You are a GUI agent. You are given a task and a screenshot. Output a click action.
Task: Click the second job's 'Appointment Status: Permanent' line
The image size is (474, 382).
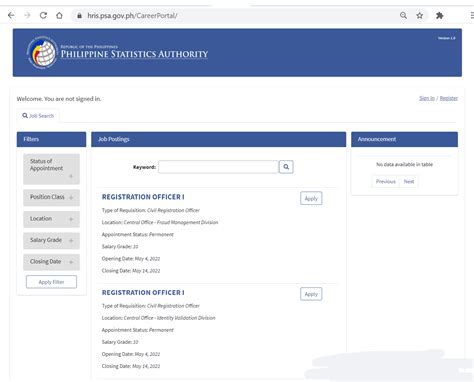click(x=138, y=330)
